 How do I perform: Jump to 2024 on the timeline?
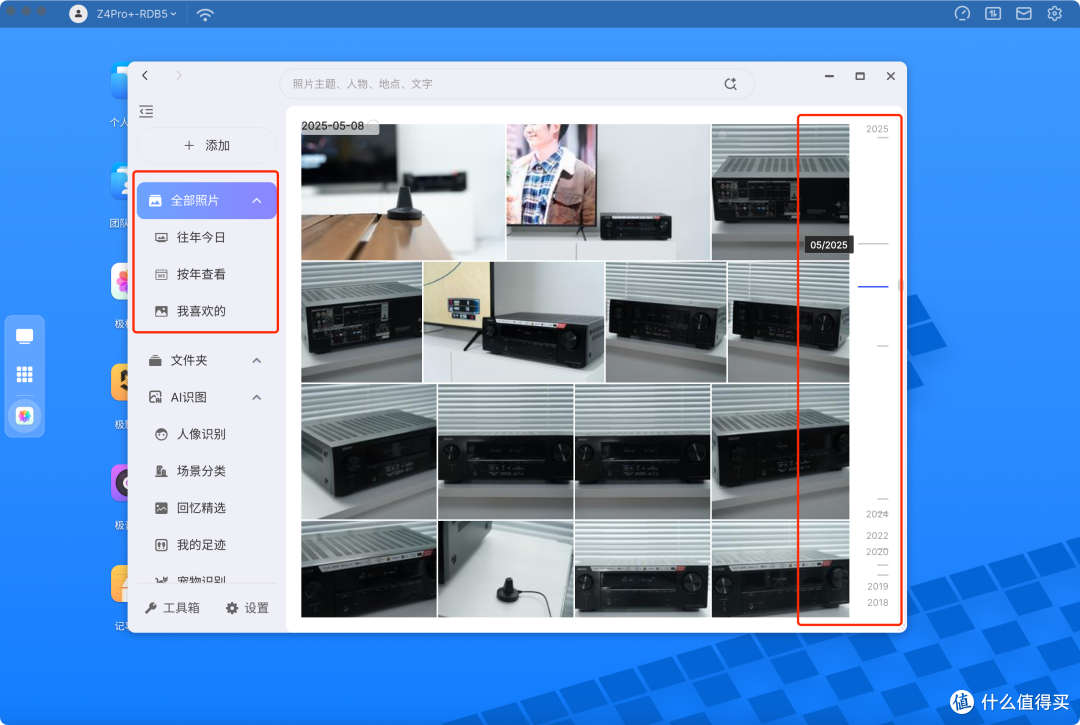pyautogui.click(x=877, y=514)
